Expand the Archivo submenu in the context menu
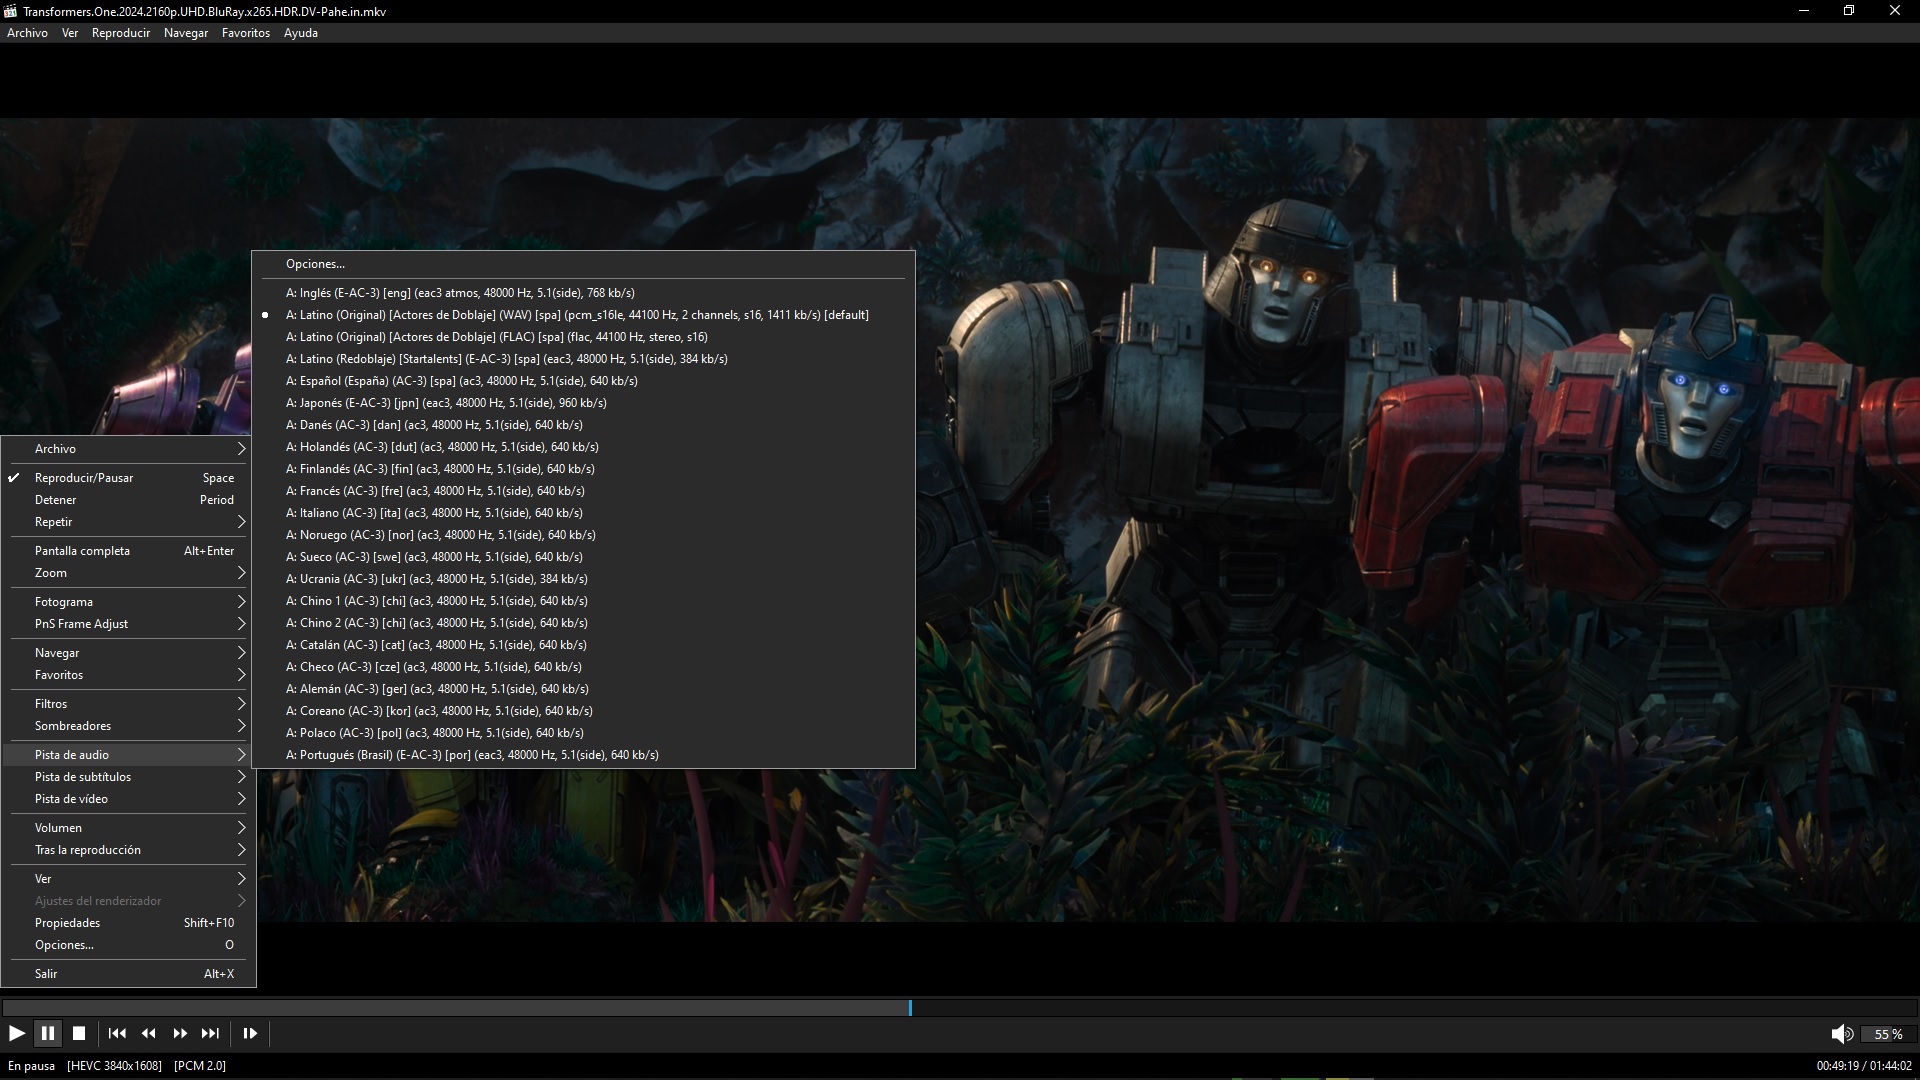The image size is (1920, 1080). coord(128,449)
